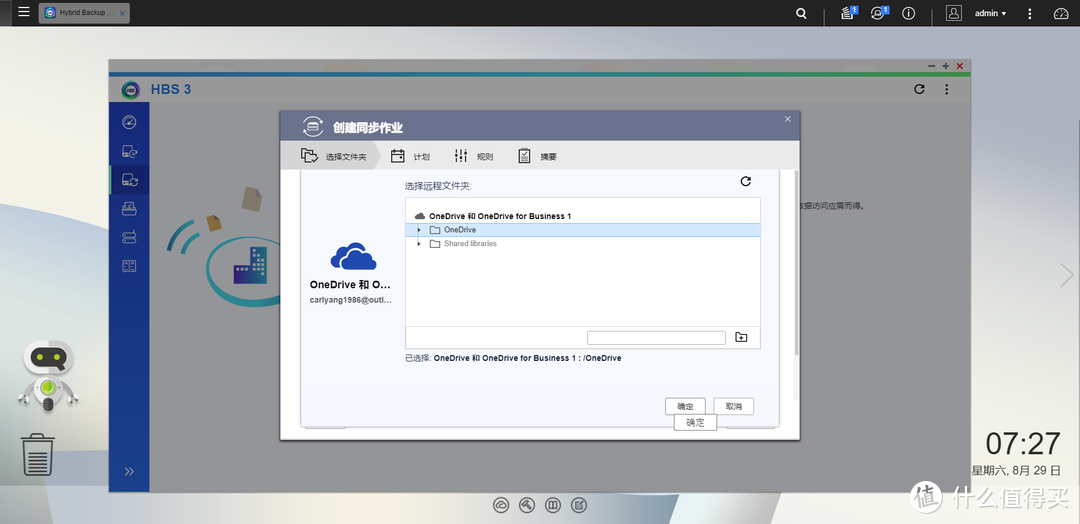Refresh the remote folder list
This screenshot has height=524, width=1080.
(745, 181)
